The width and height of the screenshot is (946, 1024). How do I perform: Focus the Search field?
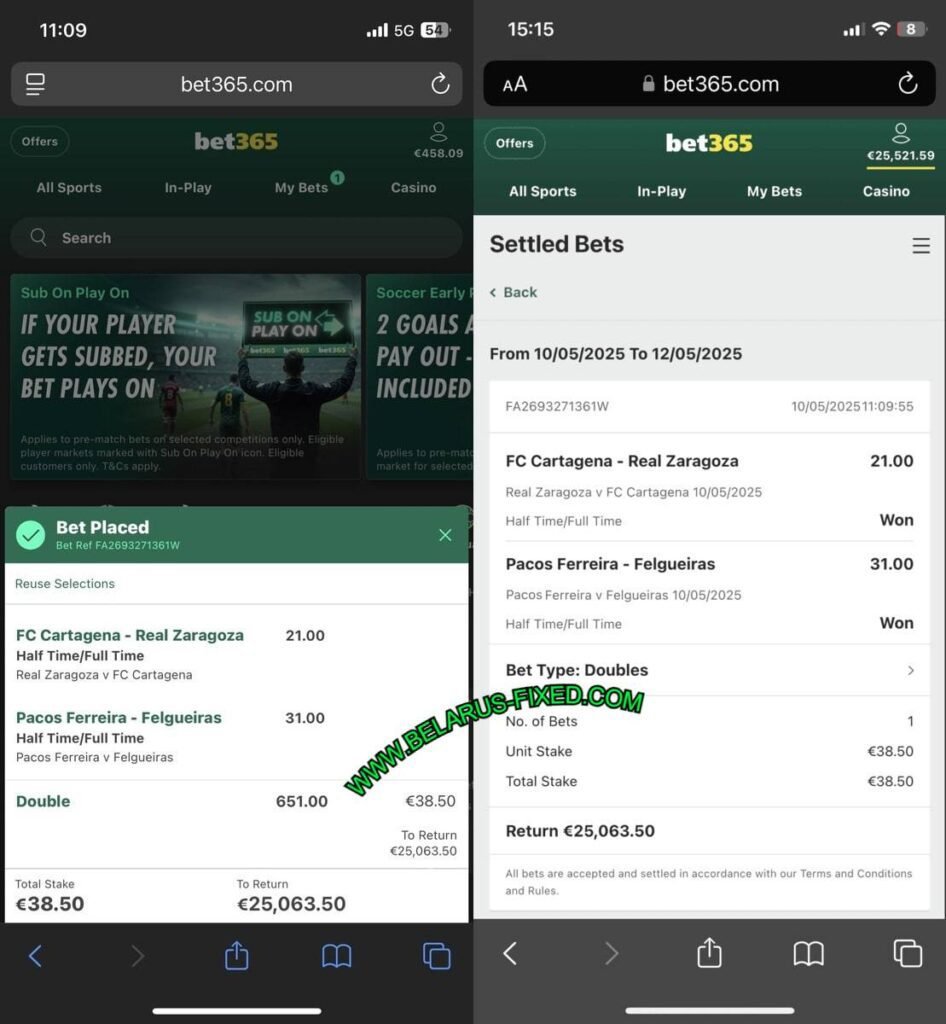coord(236,237)
